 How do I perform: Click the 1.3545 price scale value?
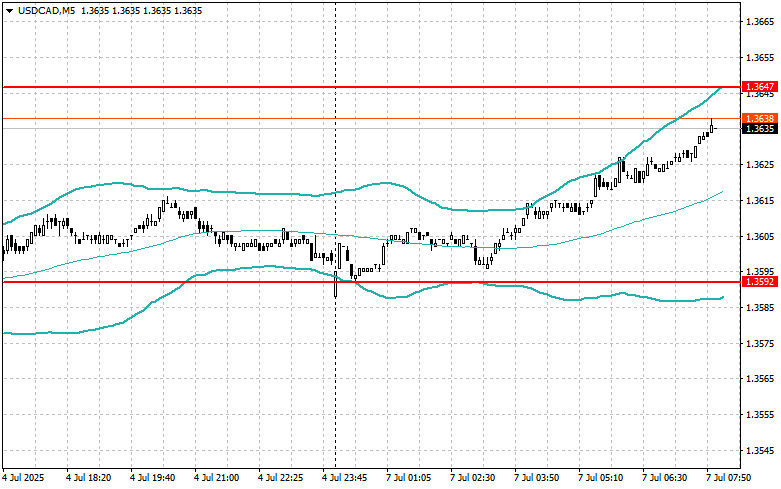761,451
